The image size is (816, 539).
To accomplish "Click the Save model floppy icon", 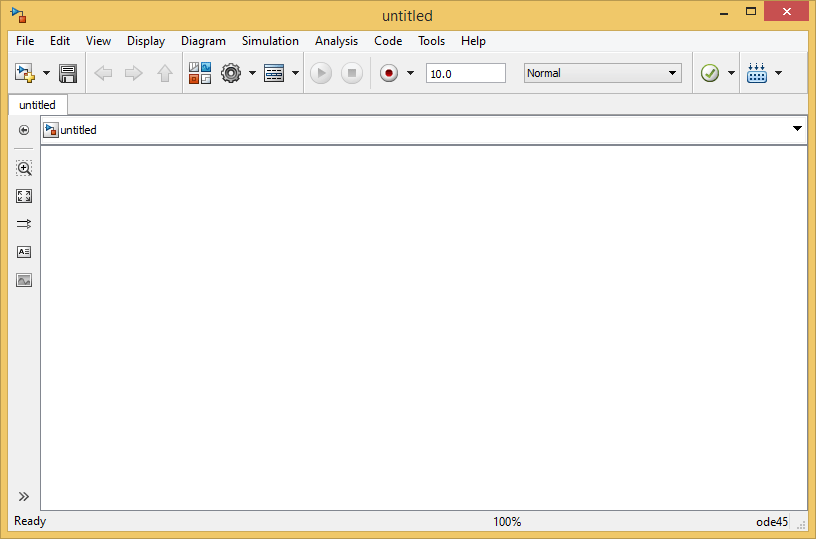I will pyautogui.click(x=68, y=73).
